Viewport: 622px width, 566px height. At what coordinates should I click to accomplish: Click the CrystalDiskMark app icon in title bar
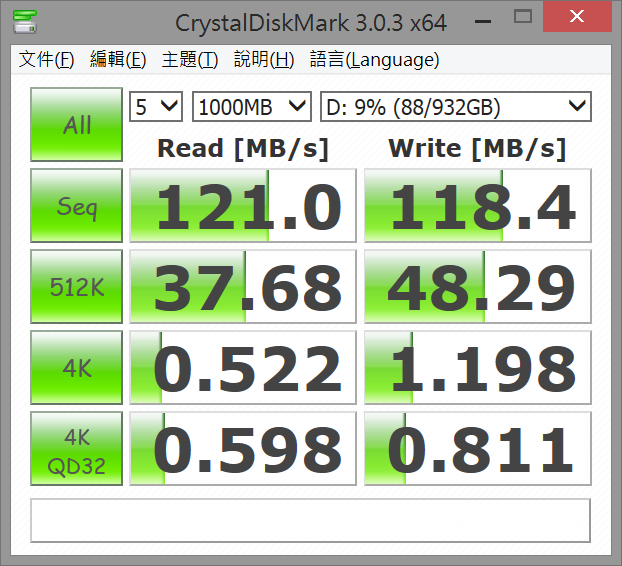25,22
